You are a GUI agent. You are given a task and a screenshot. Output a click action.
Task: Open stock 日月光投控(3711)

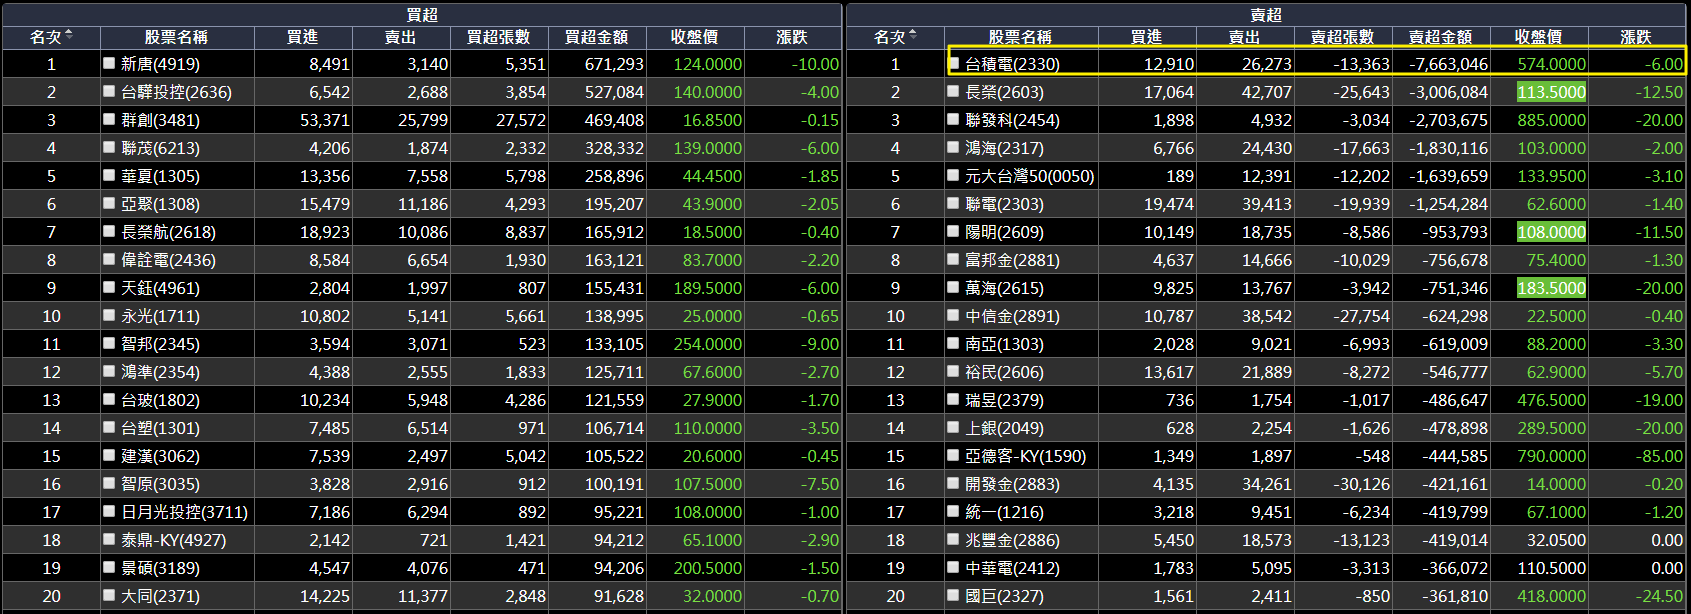click(x=184, y=512)
